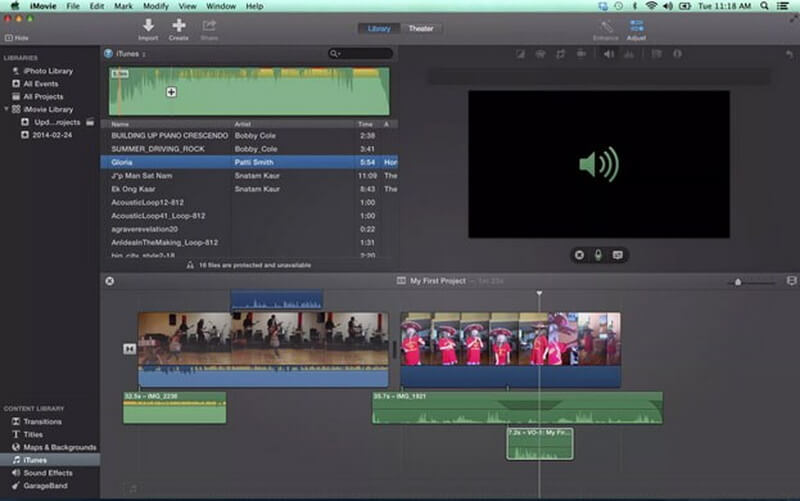Select iTunes in the Content Library

pyautogui.click(x=50, y=460)
